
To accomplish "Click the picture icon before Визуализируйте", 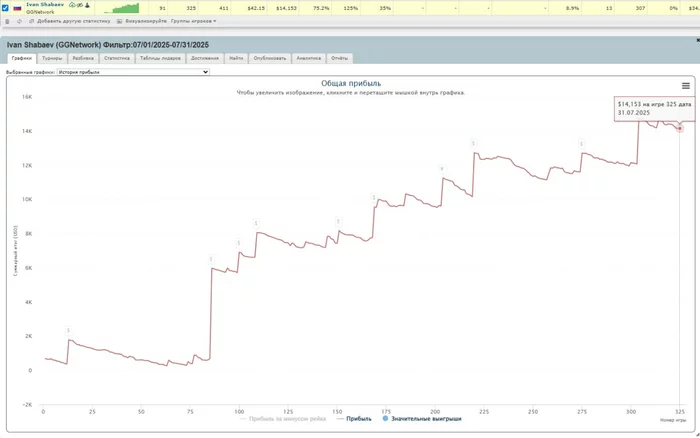I will [119, 21].
